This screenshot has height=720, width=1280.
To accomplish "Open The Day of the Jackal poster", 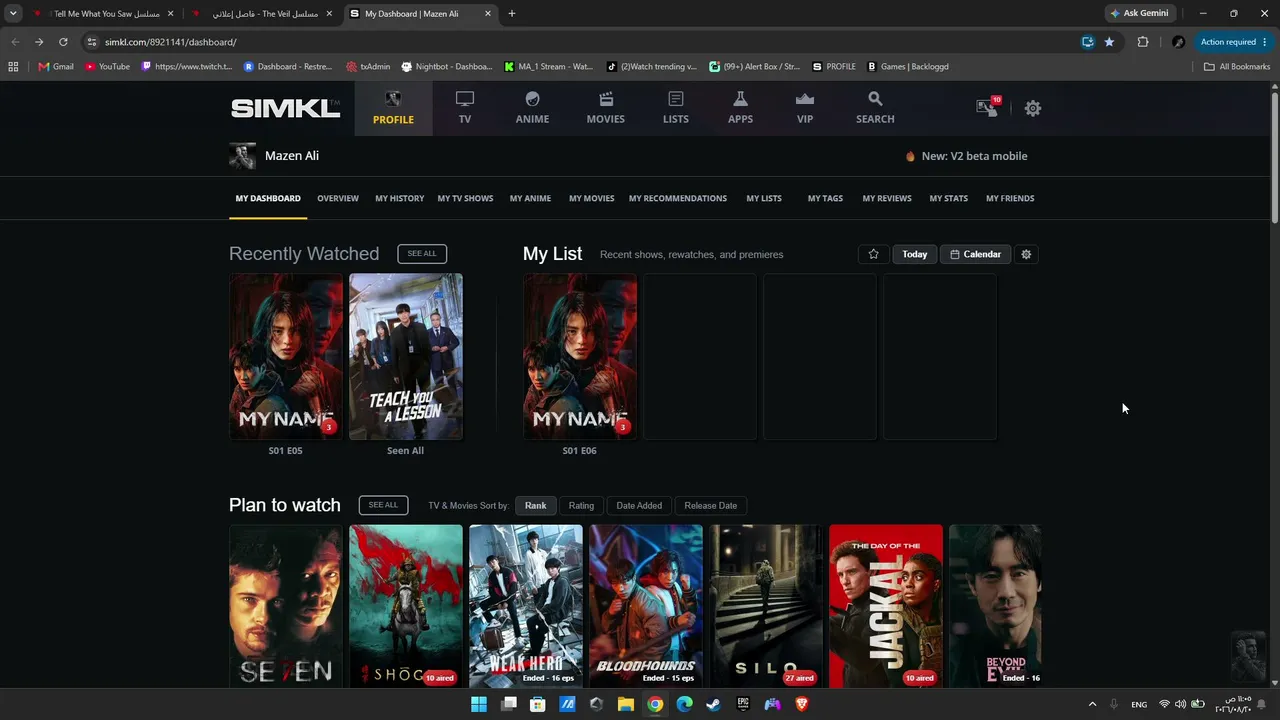I will coord(886,606).
